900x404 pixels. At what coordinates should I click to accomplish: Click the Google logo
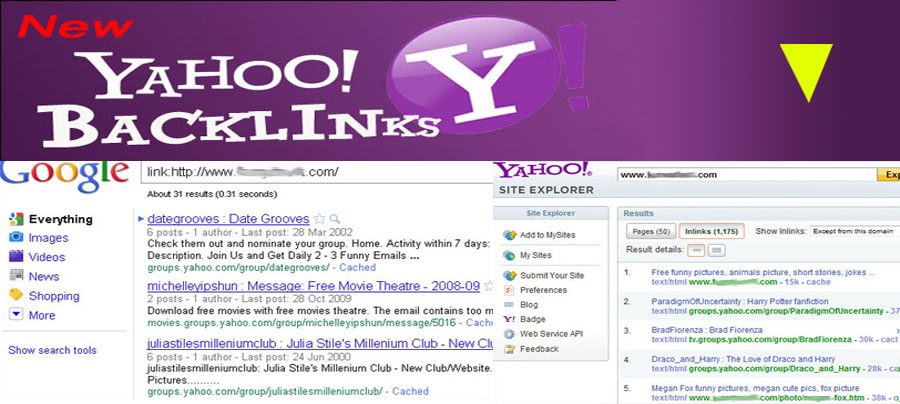click(64, 177)
